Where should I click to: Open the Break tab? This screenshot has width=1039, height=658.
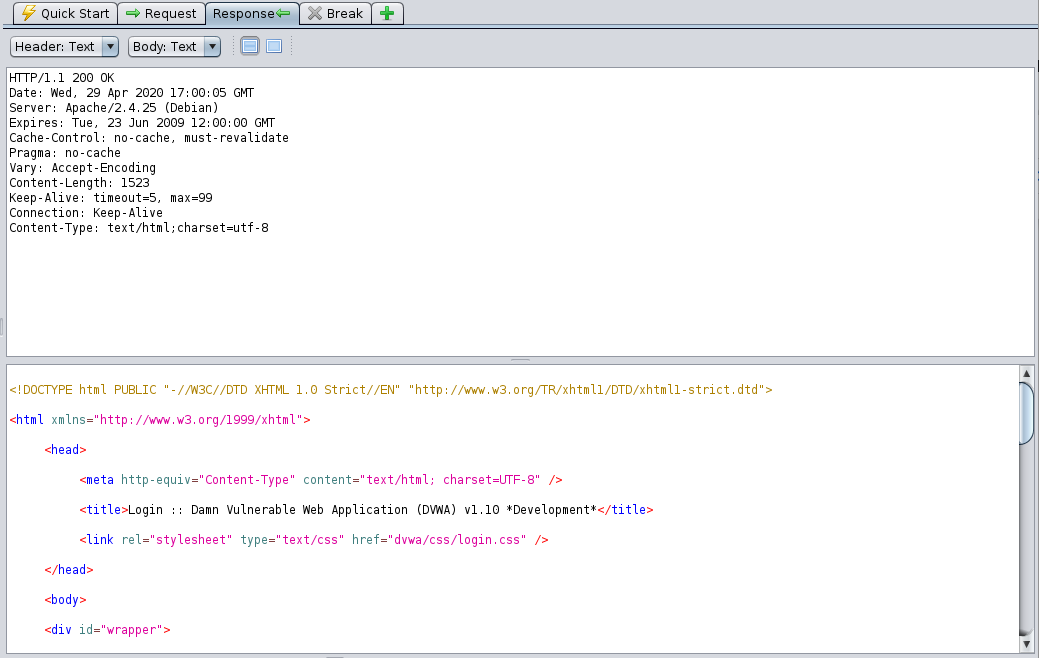[x=335, y=14]
